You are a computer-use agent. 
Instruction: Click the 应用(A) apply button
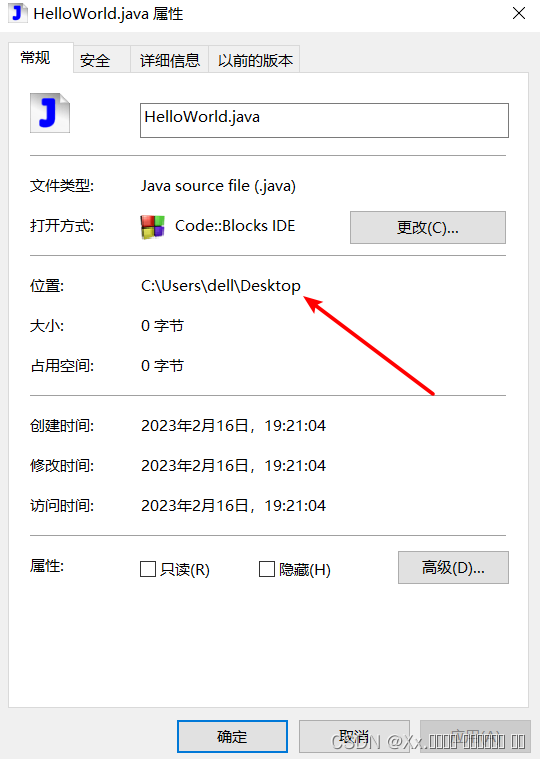(x=475, y=736)
